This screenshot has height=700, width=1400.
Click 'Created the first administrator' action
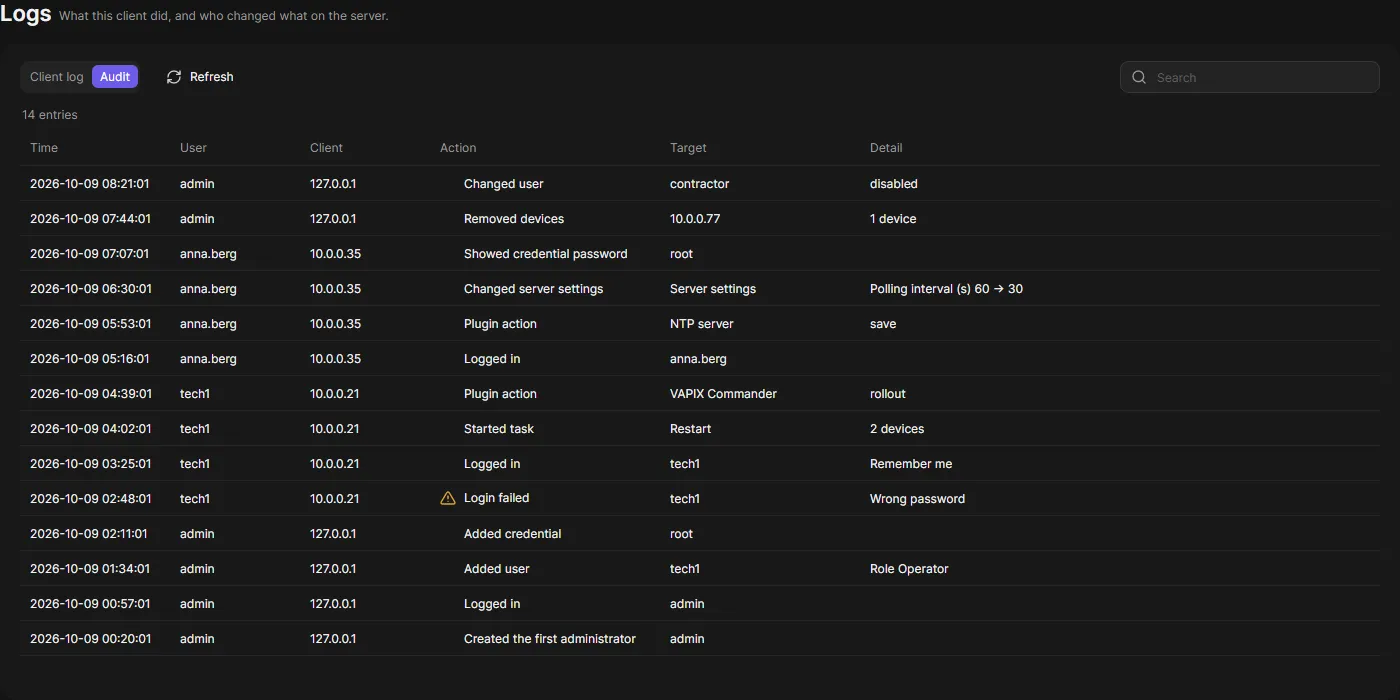point(550,639)
